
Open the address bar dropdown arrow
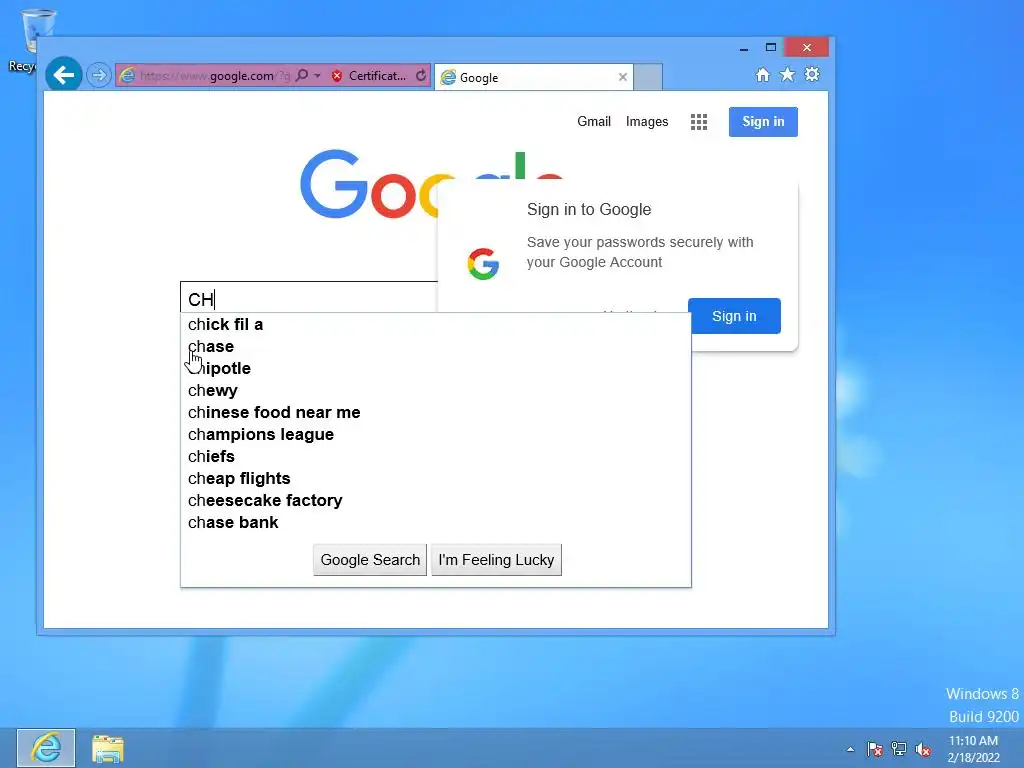(317, 76)
